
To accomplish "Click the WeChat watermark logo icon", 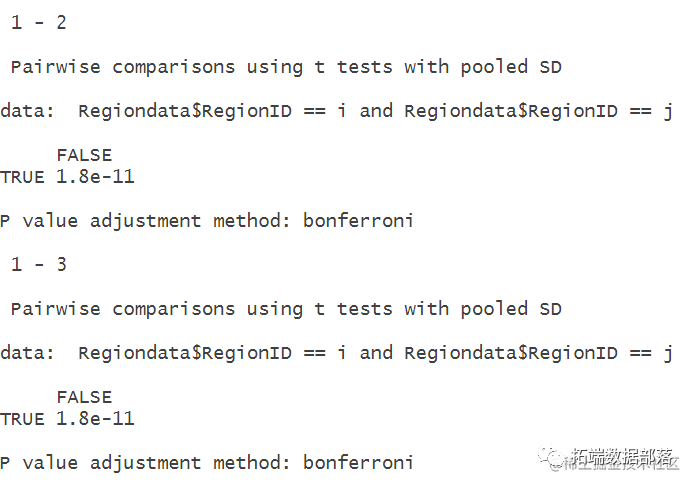I will coord(551,458).
